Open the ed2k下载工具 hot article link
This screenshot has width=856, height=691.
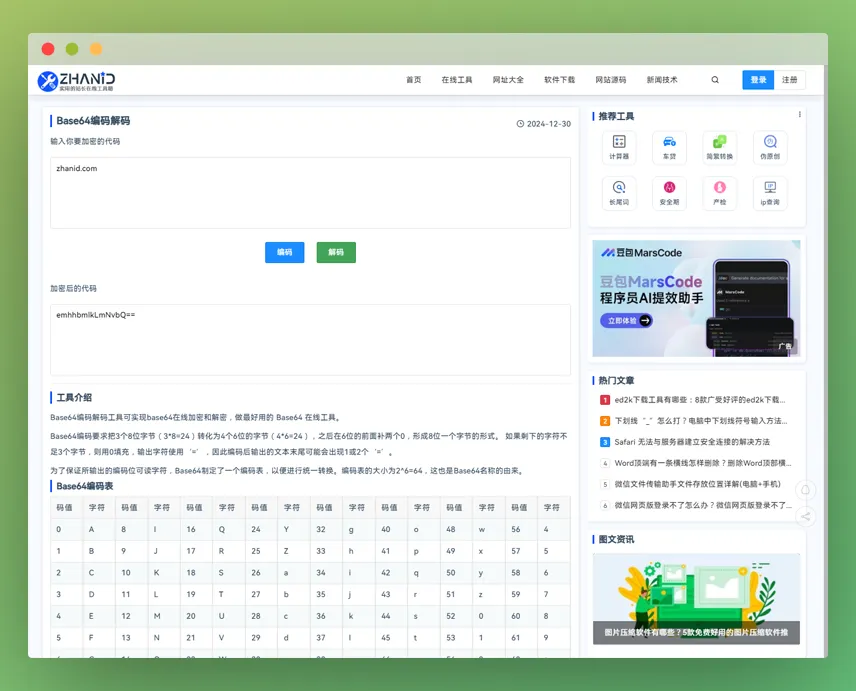[700, 399]
